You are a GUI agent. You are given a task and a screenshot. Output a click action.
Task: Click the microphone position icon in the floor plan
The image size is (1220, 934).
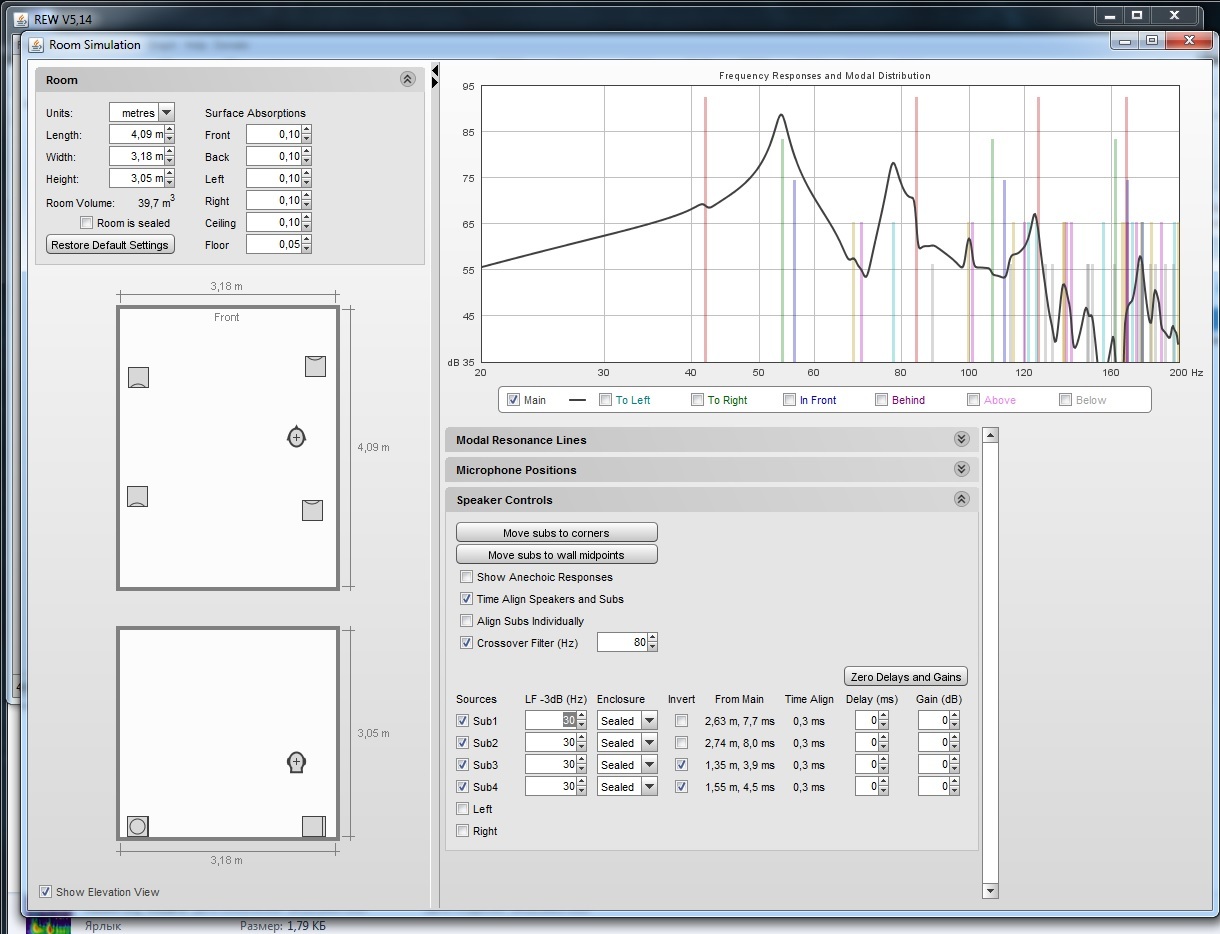(296, 437)
